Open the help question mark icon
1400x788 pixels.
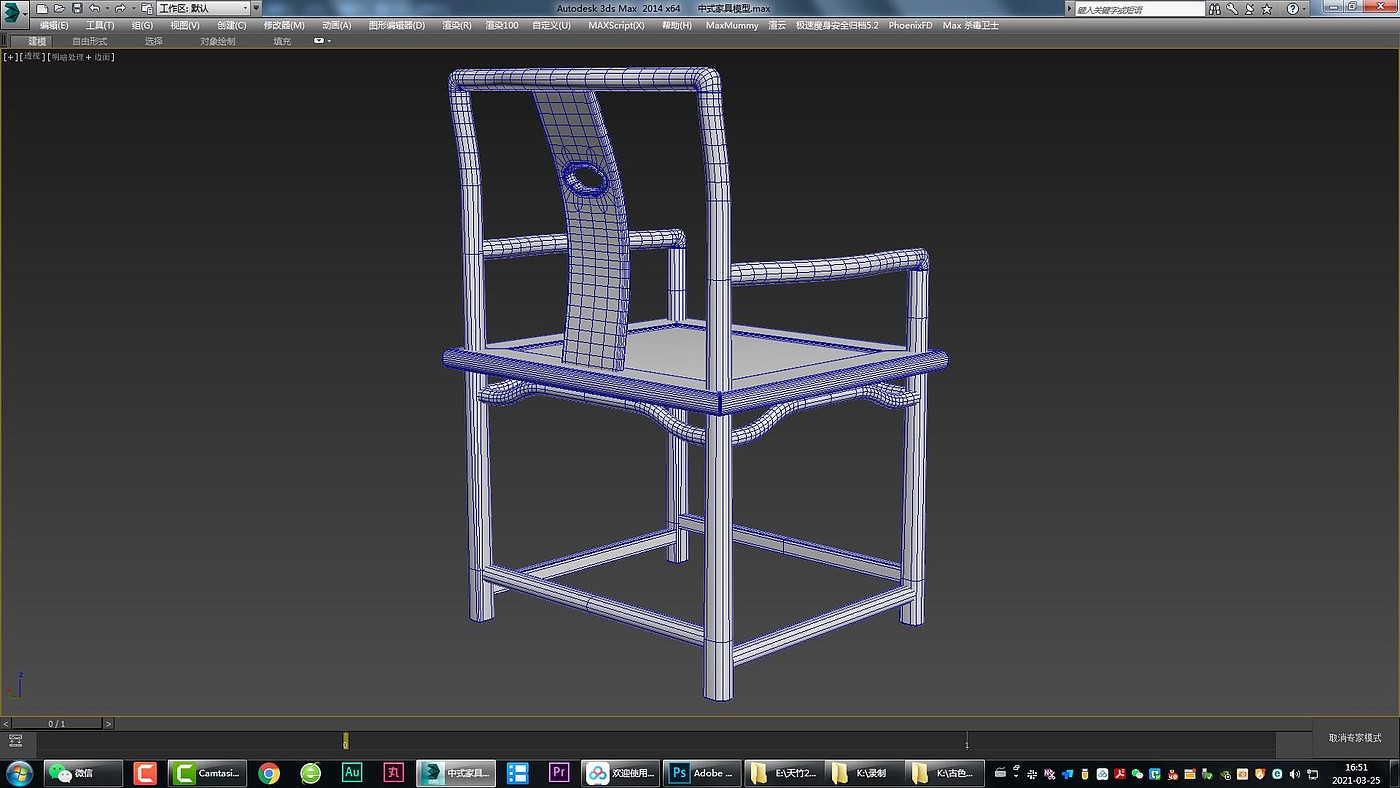[1292, 8]
